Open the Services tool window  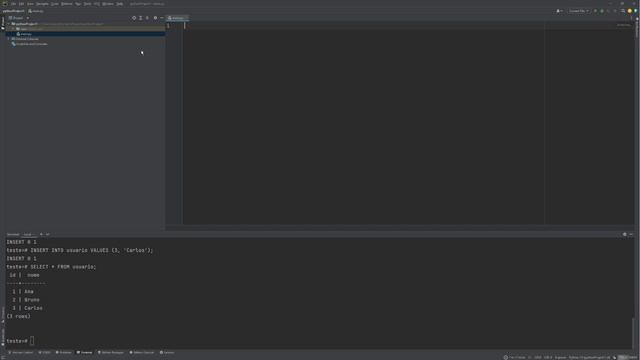coord(167,352)
